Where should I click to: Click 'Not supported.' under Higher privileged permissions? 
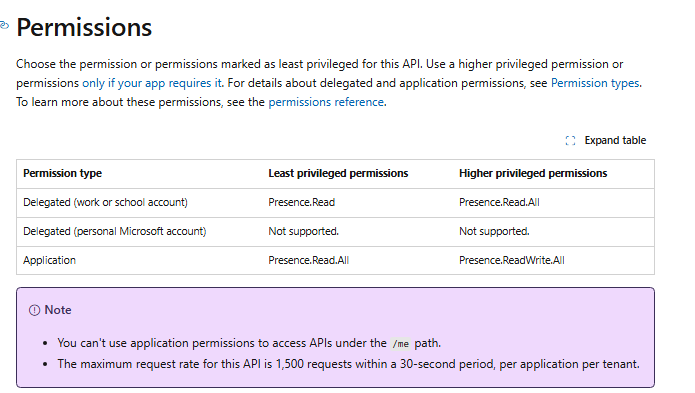pyautogui.click(x=494, y=231)
